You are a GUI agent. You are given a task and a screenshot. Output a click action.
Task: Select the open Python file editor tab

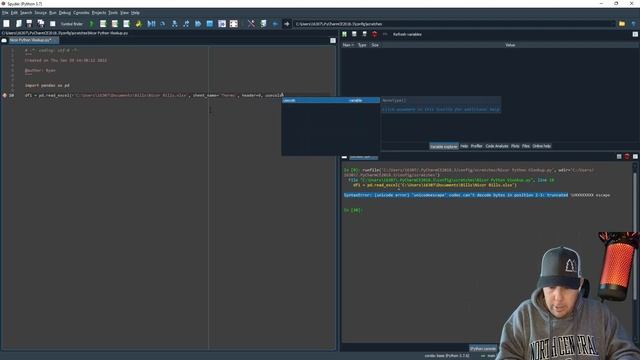(x=33, y=40)
